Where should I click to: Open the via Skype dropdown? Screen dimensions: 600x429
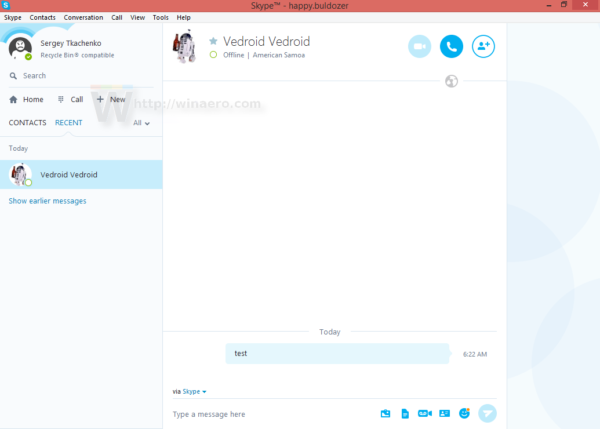coord(194,391)
